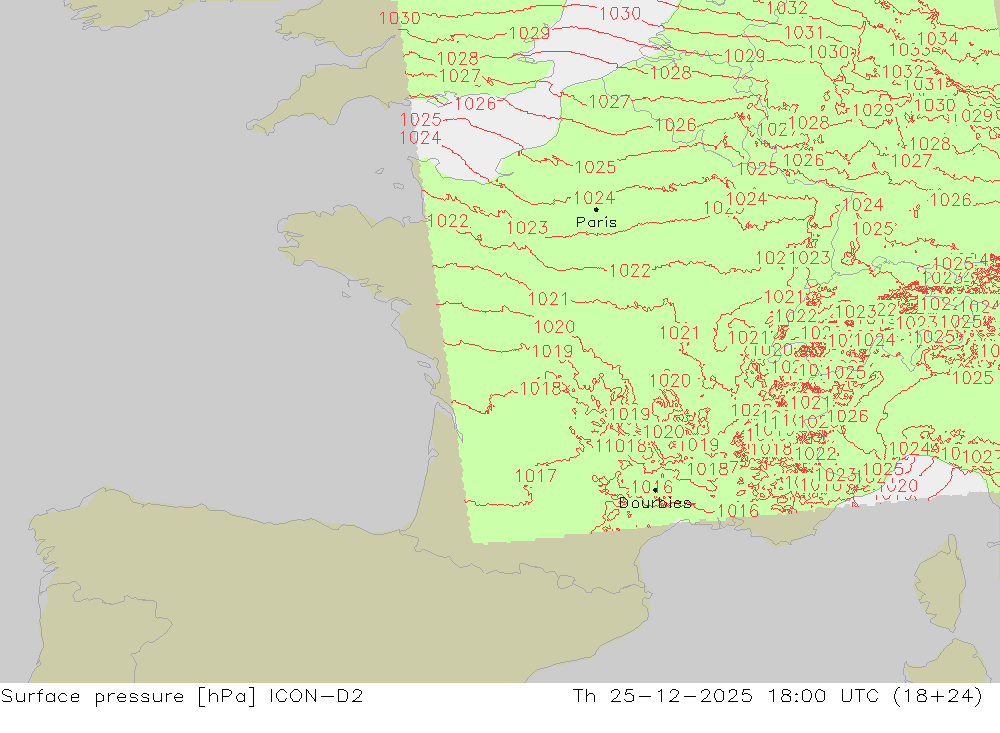
Task: Click the '18:00 UTC' time text
Action: pyautogui.click(x=823, y=695)
